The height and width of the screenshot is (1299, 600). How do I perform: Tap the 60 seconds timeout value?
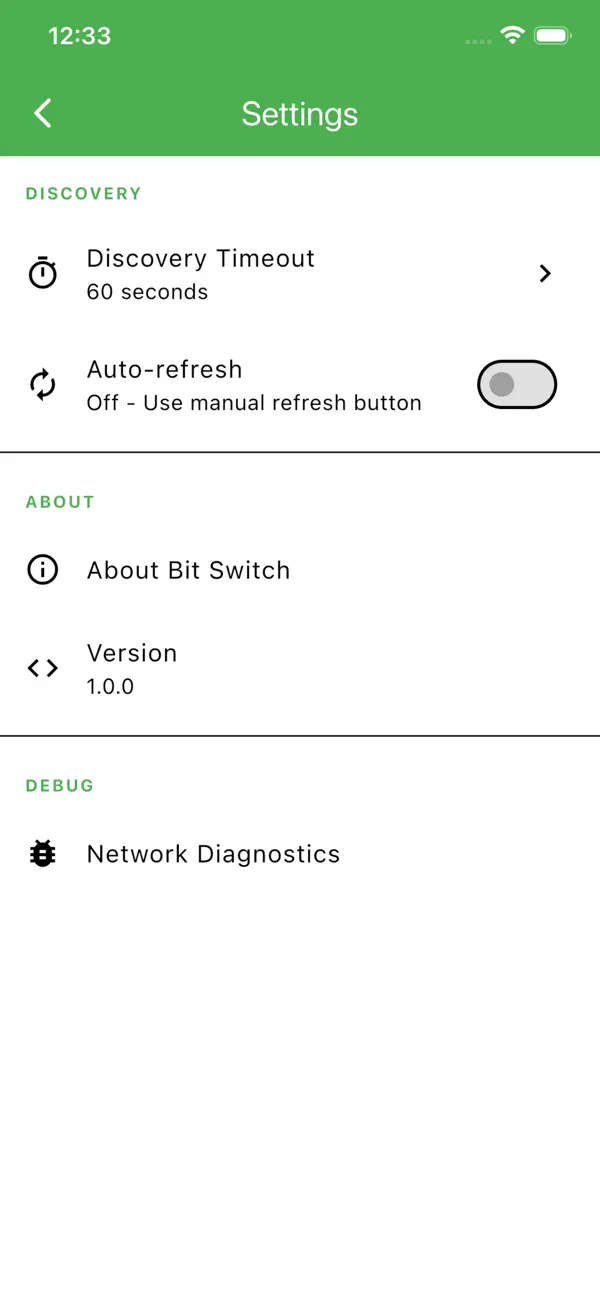[147, 292]
